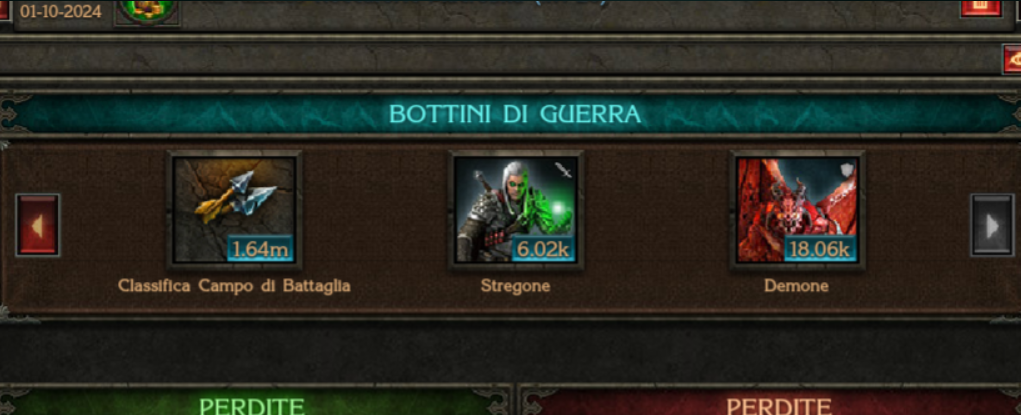The width and height of the screenshot is (1021, 415).
Task: Click the red trash icon at top right
Action: [x=982, y=8]
